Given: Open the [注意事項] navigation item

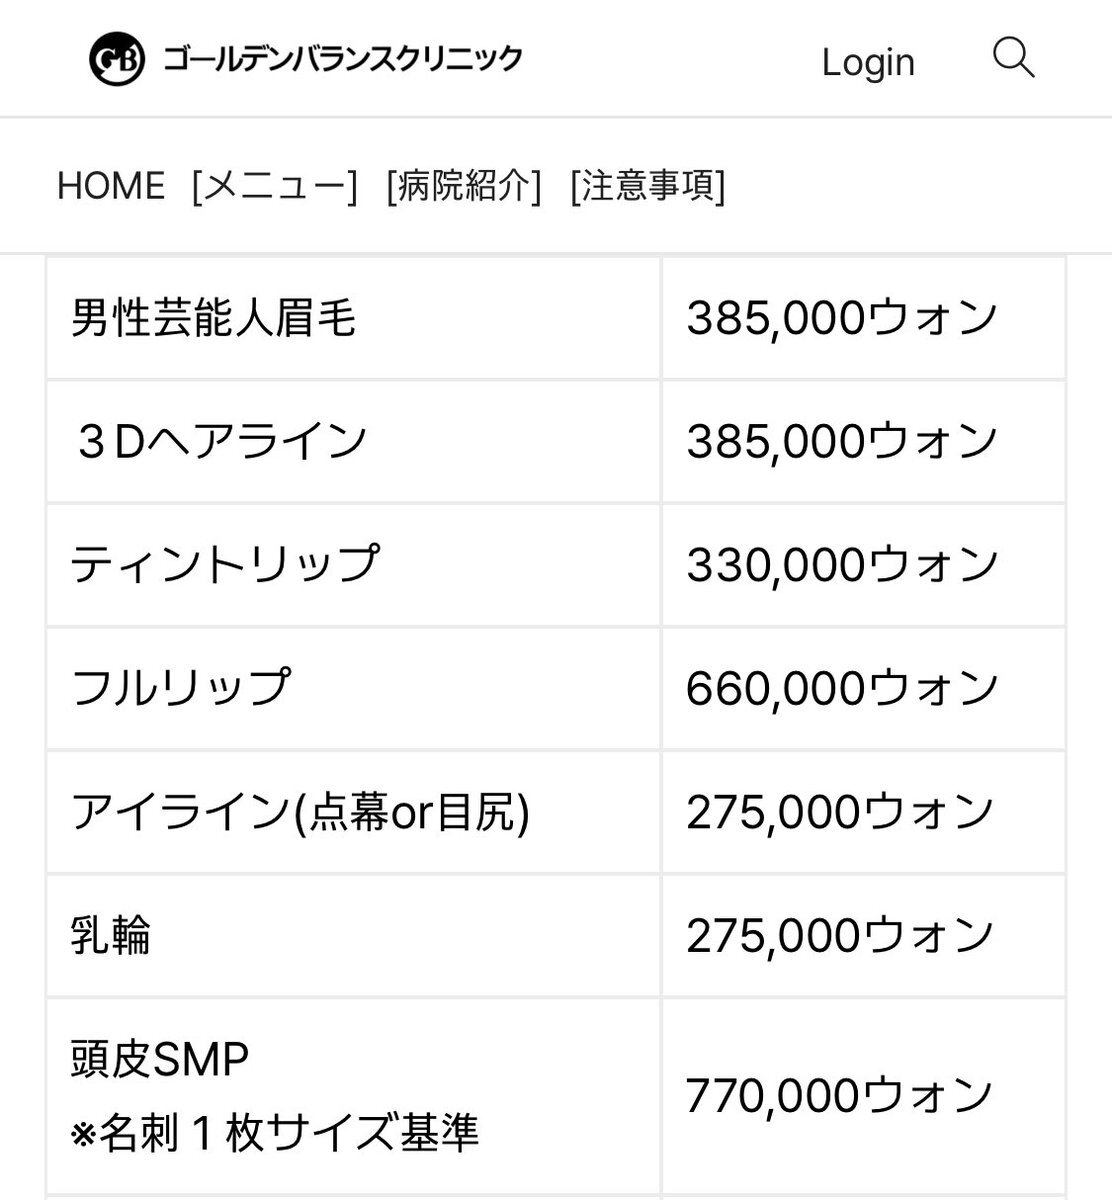Looking at the screenshot, I should pos(648,186).
